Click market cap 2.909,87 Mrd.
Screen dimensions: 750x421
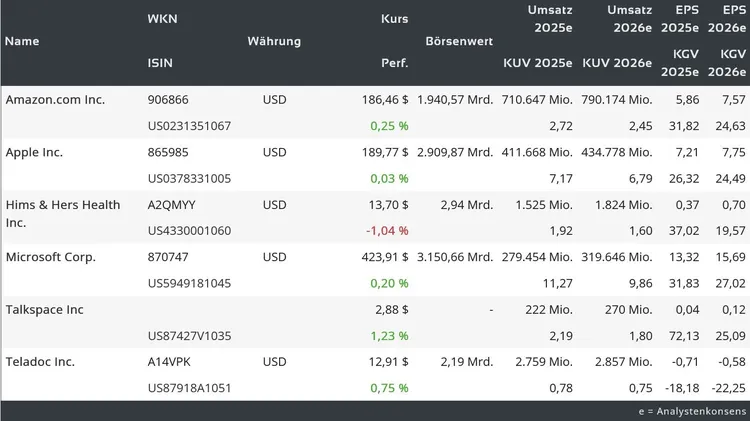click(x=455, y=152)
